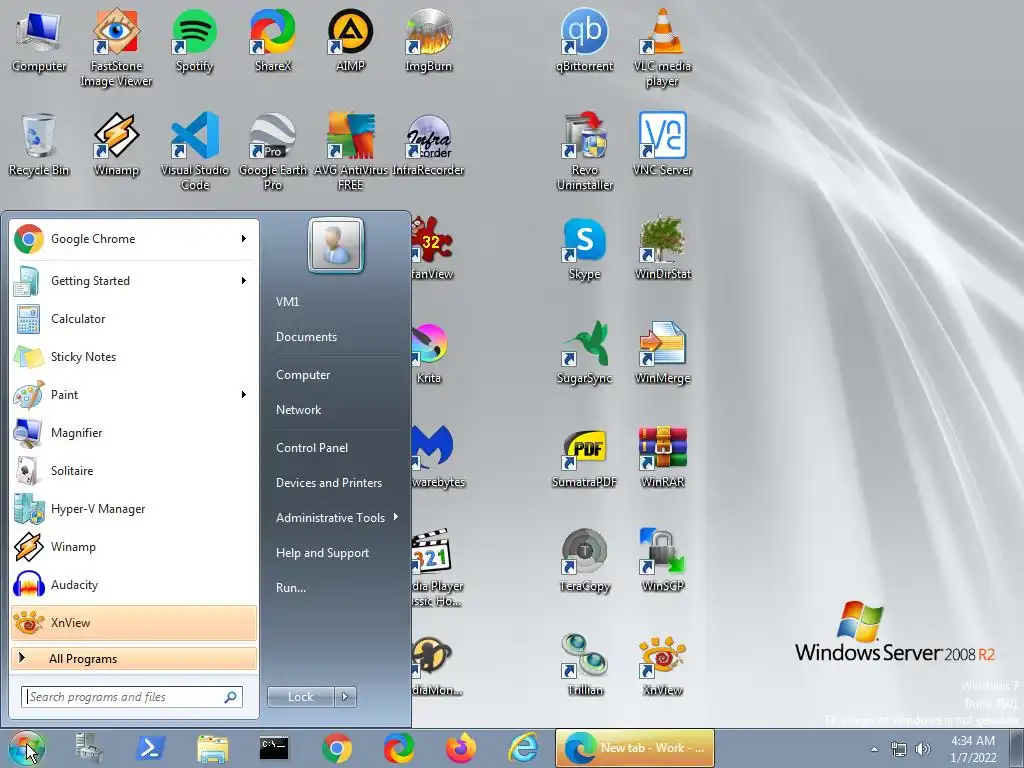1024x768 pixels.
Task: Click the VLC media player desktop icon
Action: coord(662,46)
